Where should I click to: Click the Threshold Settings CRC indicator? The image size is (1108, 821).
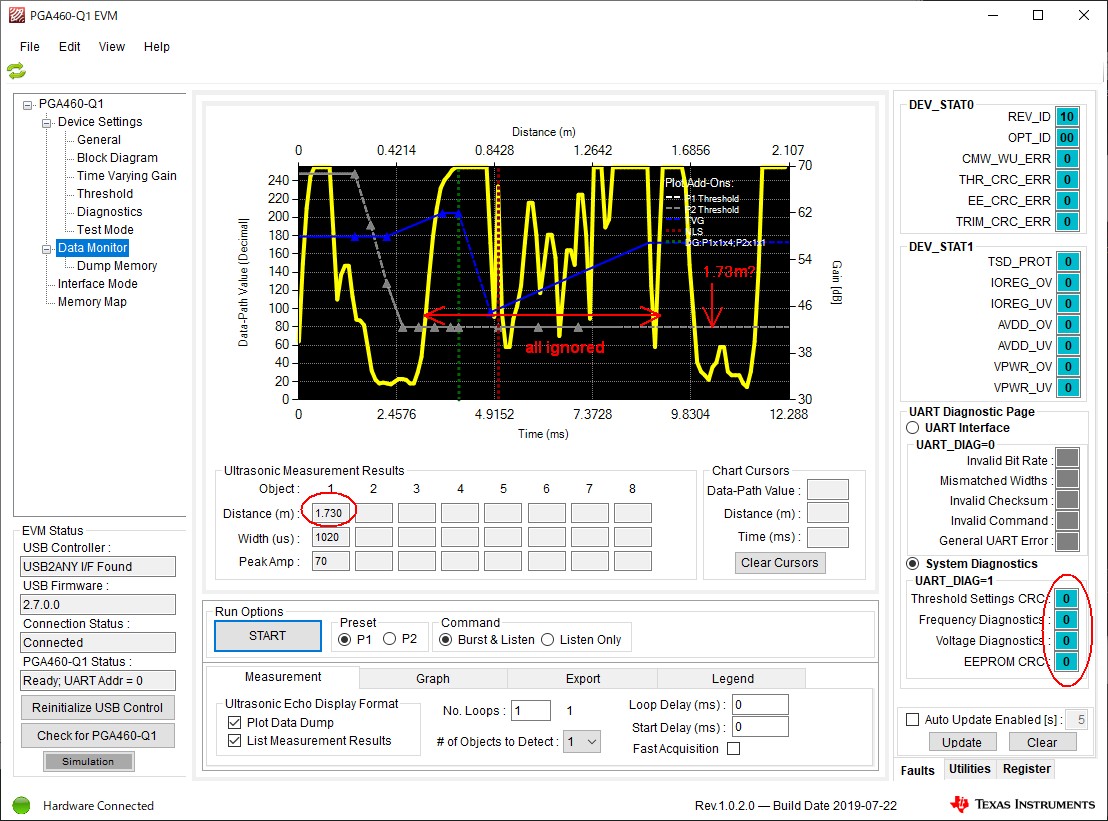[1066, 599]
